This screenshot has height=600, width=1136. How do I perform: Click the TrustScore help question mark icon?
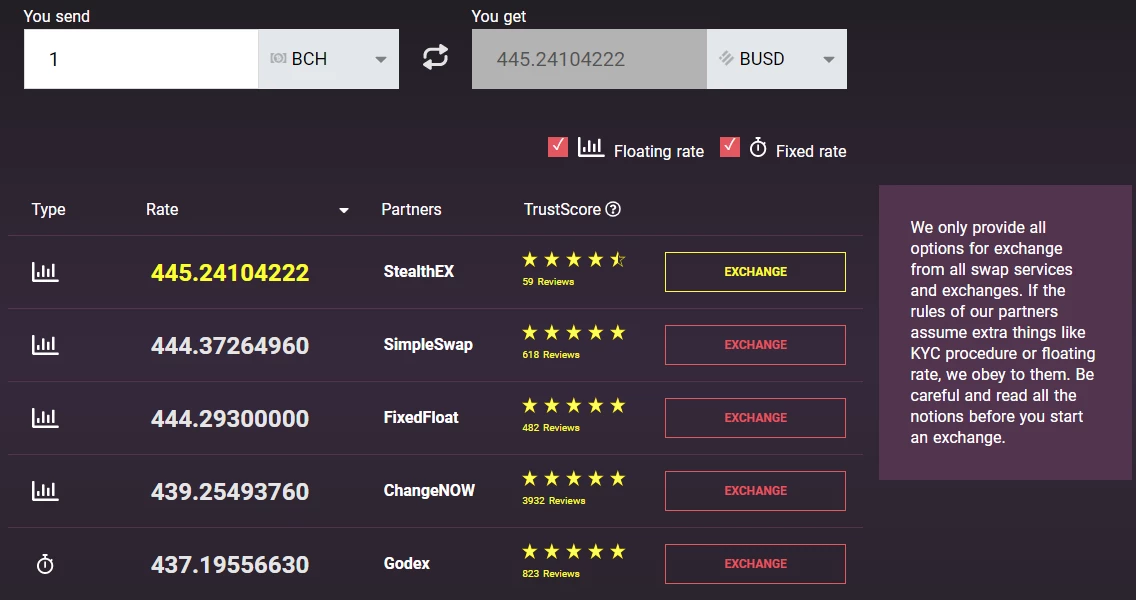point(613,209)
